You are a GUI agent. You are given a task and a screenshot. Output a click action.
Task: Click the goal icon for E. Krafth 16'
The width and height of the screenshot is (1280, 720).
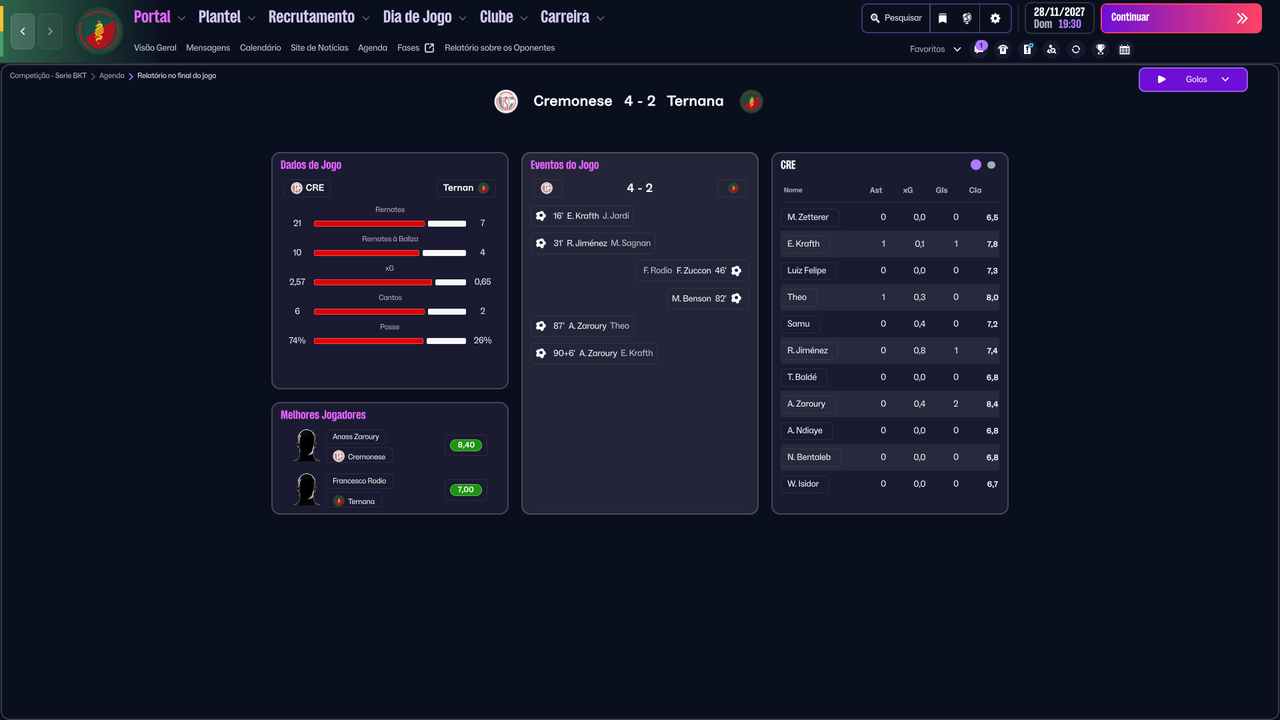541,216
